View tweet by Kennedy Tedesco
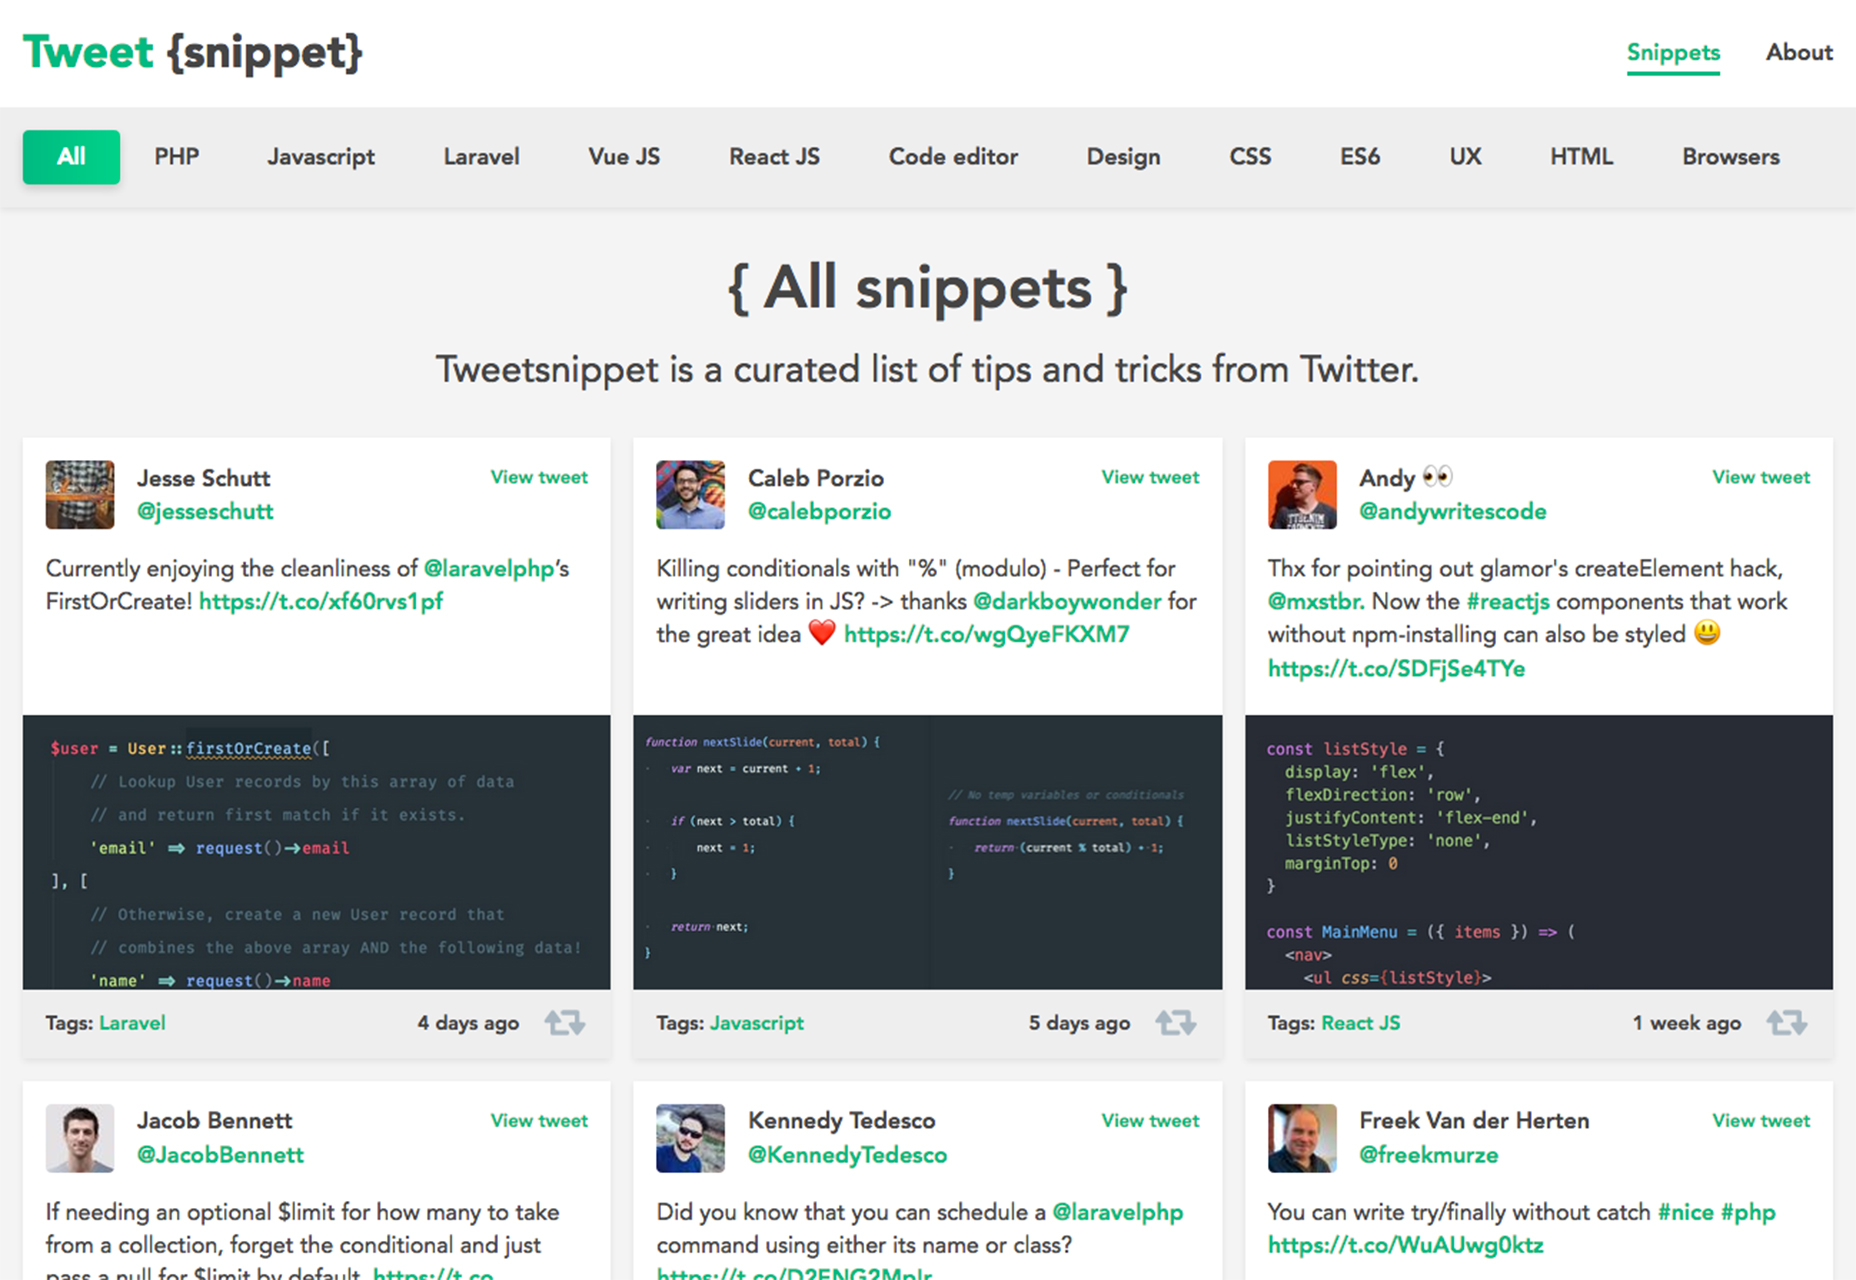Screen dimensions: 1856x1280 (x=1150, y=1121)
